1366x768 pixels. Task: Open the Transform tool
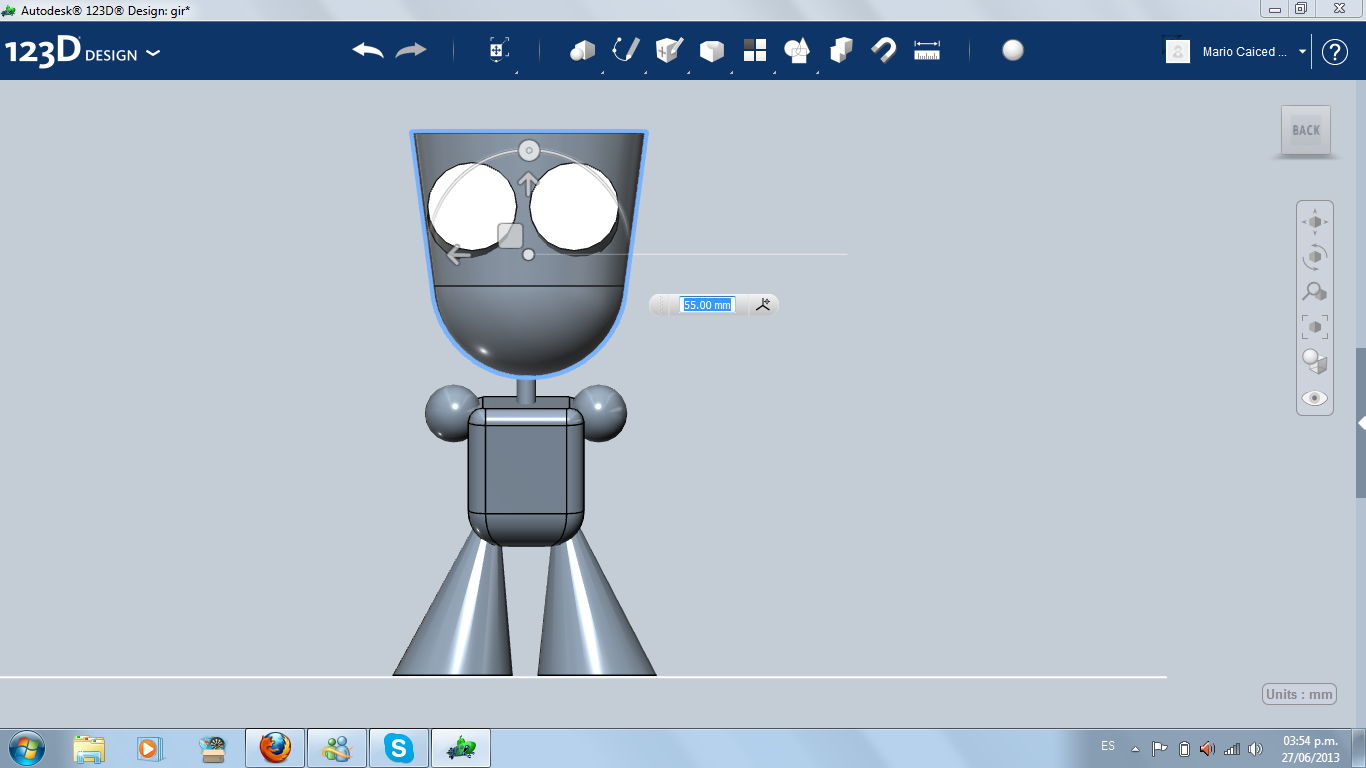[498, 50]
